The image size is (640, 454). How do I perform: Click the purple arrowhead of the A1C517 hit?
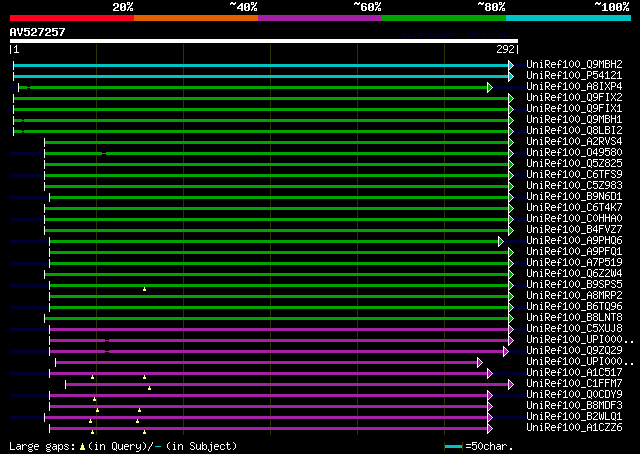click(x=490, y=374)
